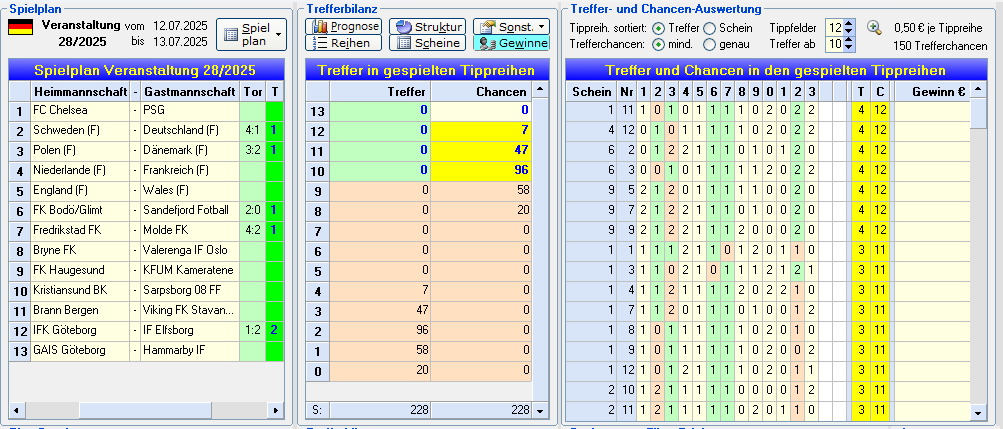Click the Tippfelder number field
This screenshot has width=1003, height=429.
834,28
